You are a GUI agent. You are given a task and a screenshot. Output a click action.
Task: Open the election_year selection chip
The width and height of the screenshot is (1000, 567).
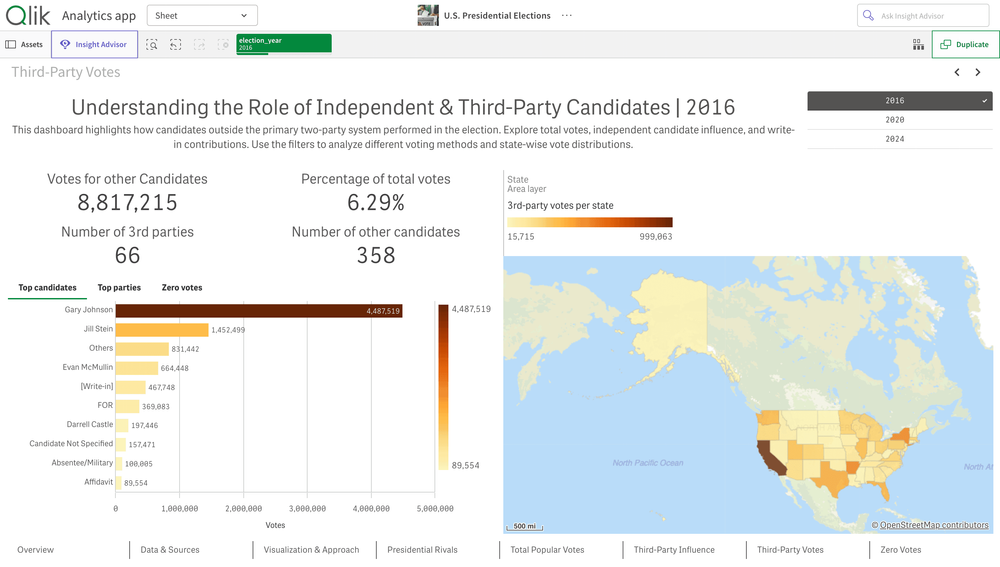point(284,43)
